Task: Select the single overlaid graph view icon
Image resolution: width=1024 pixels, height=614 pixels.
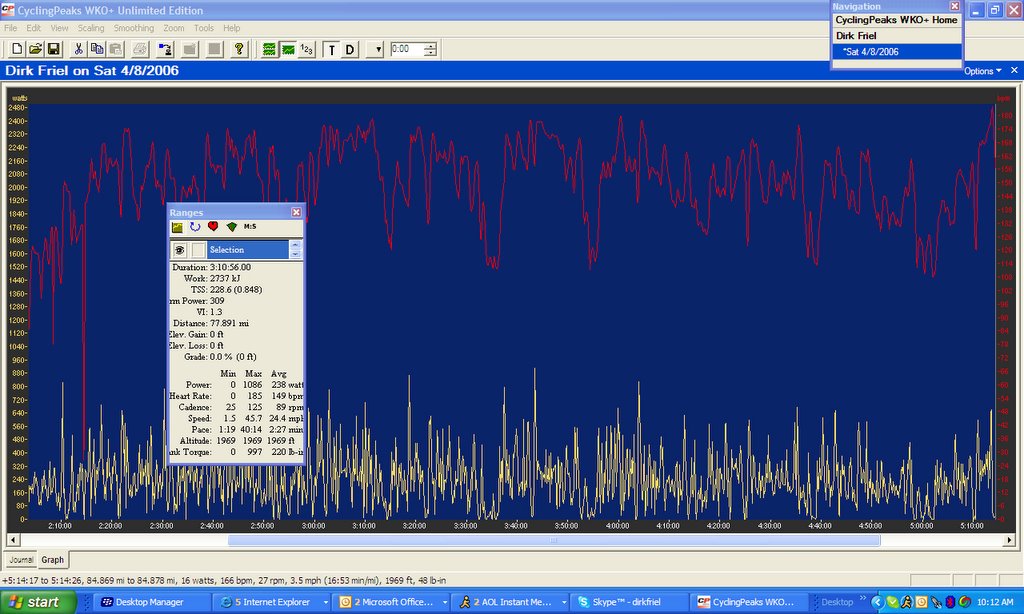Action: [x=287, y=49]
